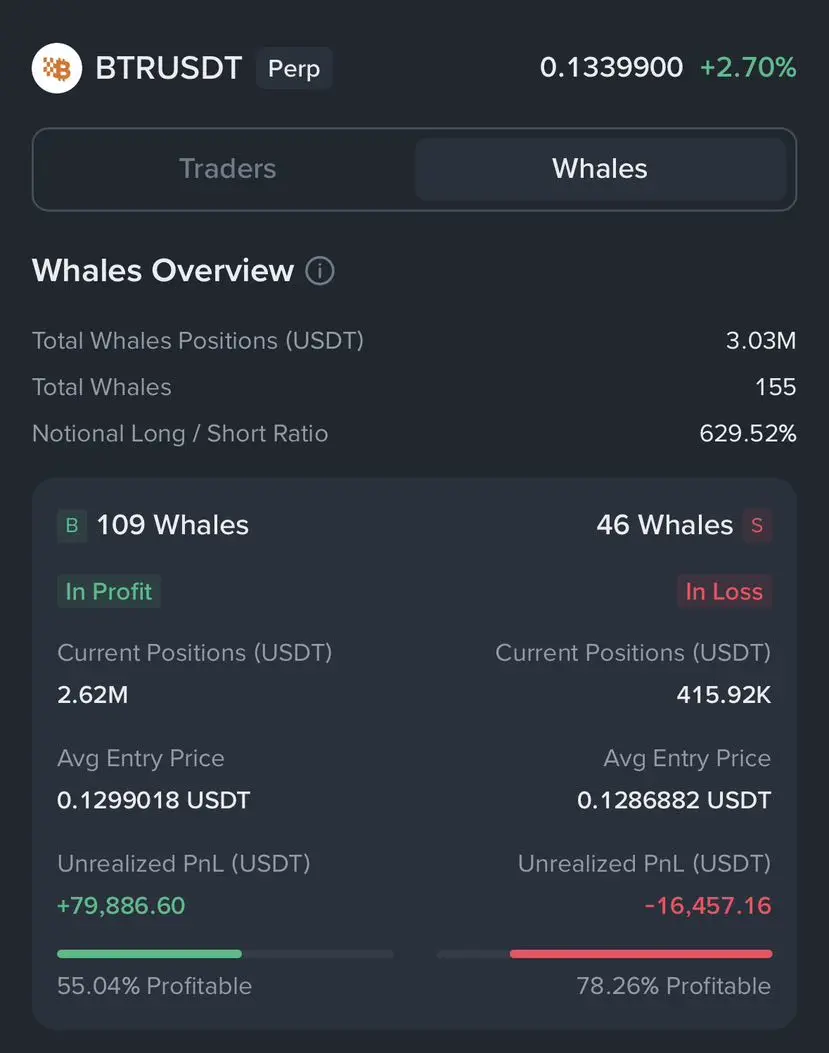Click the 0.1339900 current price

611,67
